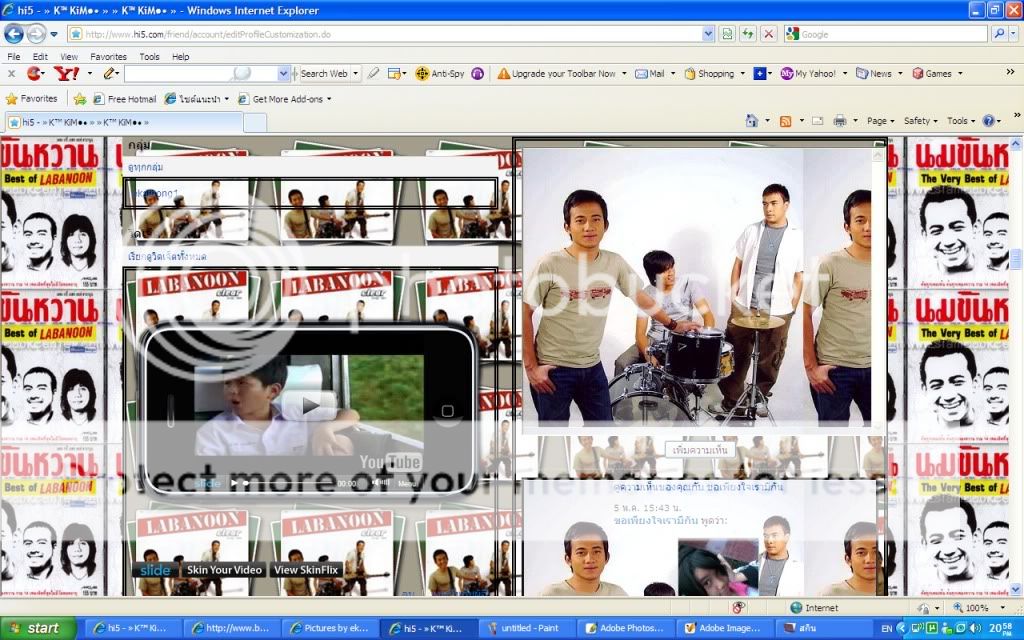Click the red Pac-Man toolbar icon
The image size is (1024, 640).
(x=33, y=74)
